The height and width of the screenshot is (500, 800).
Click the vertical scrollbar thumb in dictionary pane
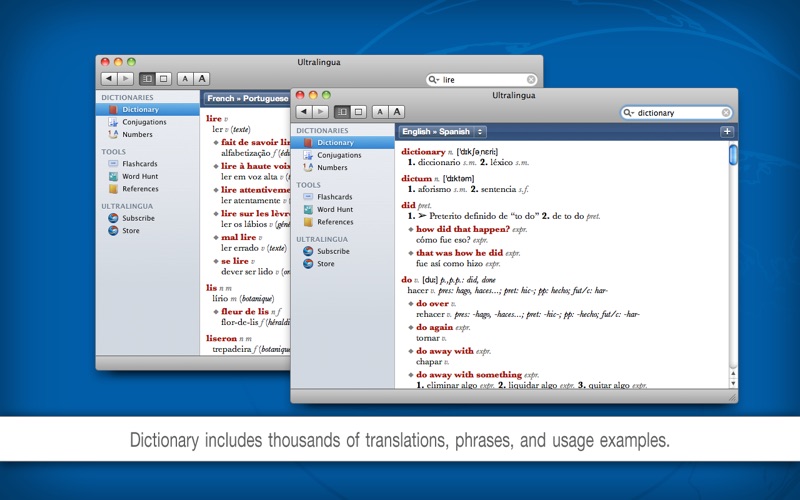coord(733,155)
